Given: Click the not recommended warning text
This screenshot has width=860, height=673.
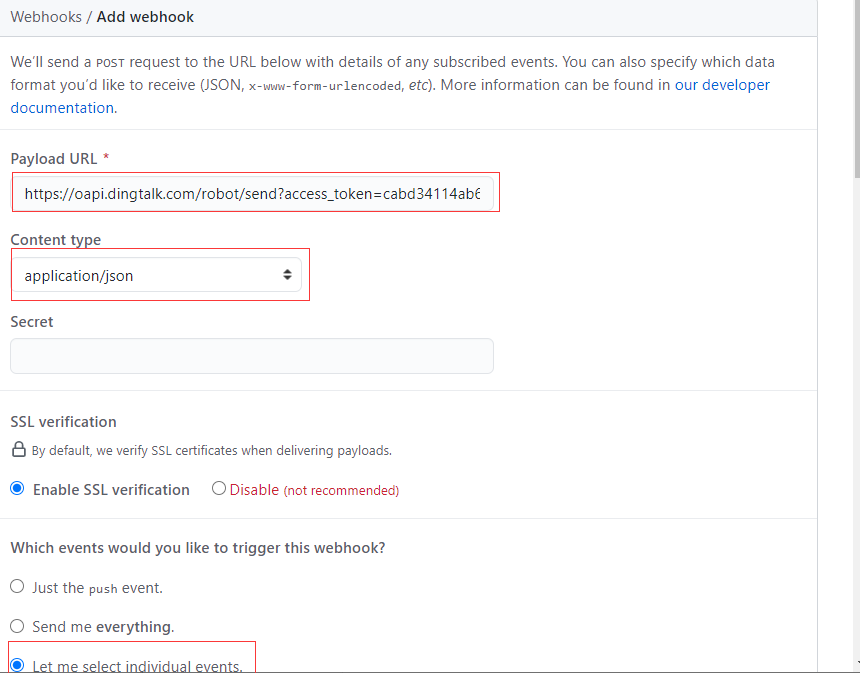Looking at the screenshot, I should [341, 490].
